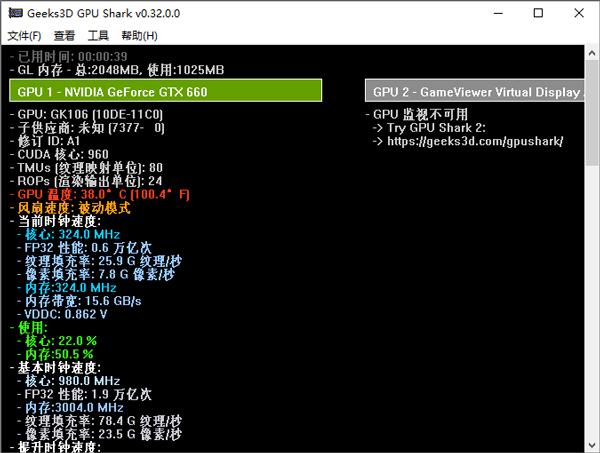Click the GPU: GK106 (10DE-11C0) line
The height and width of the screenshot is (453, 600).
point(86,114)
